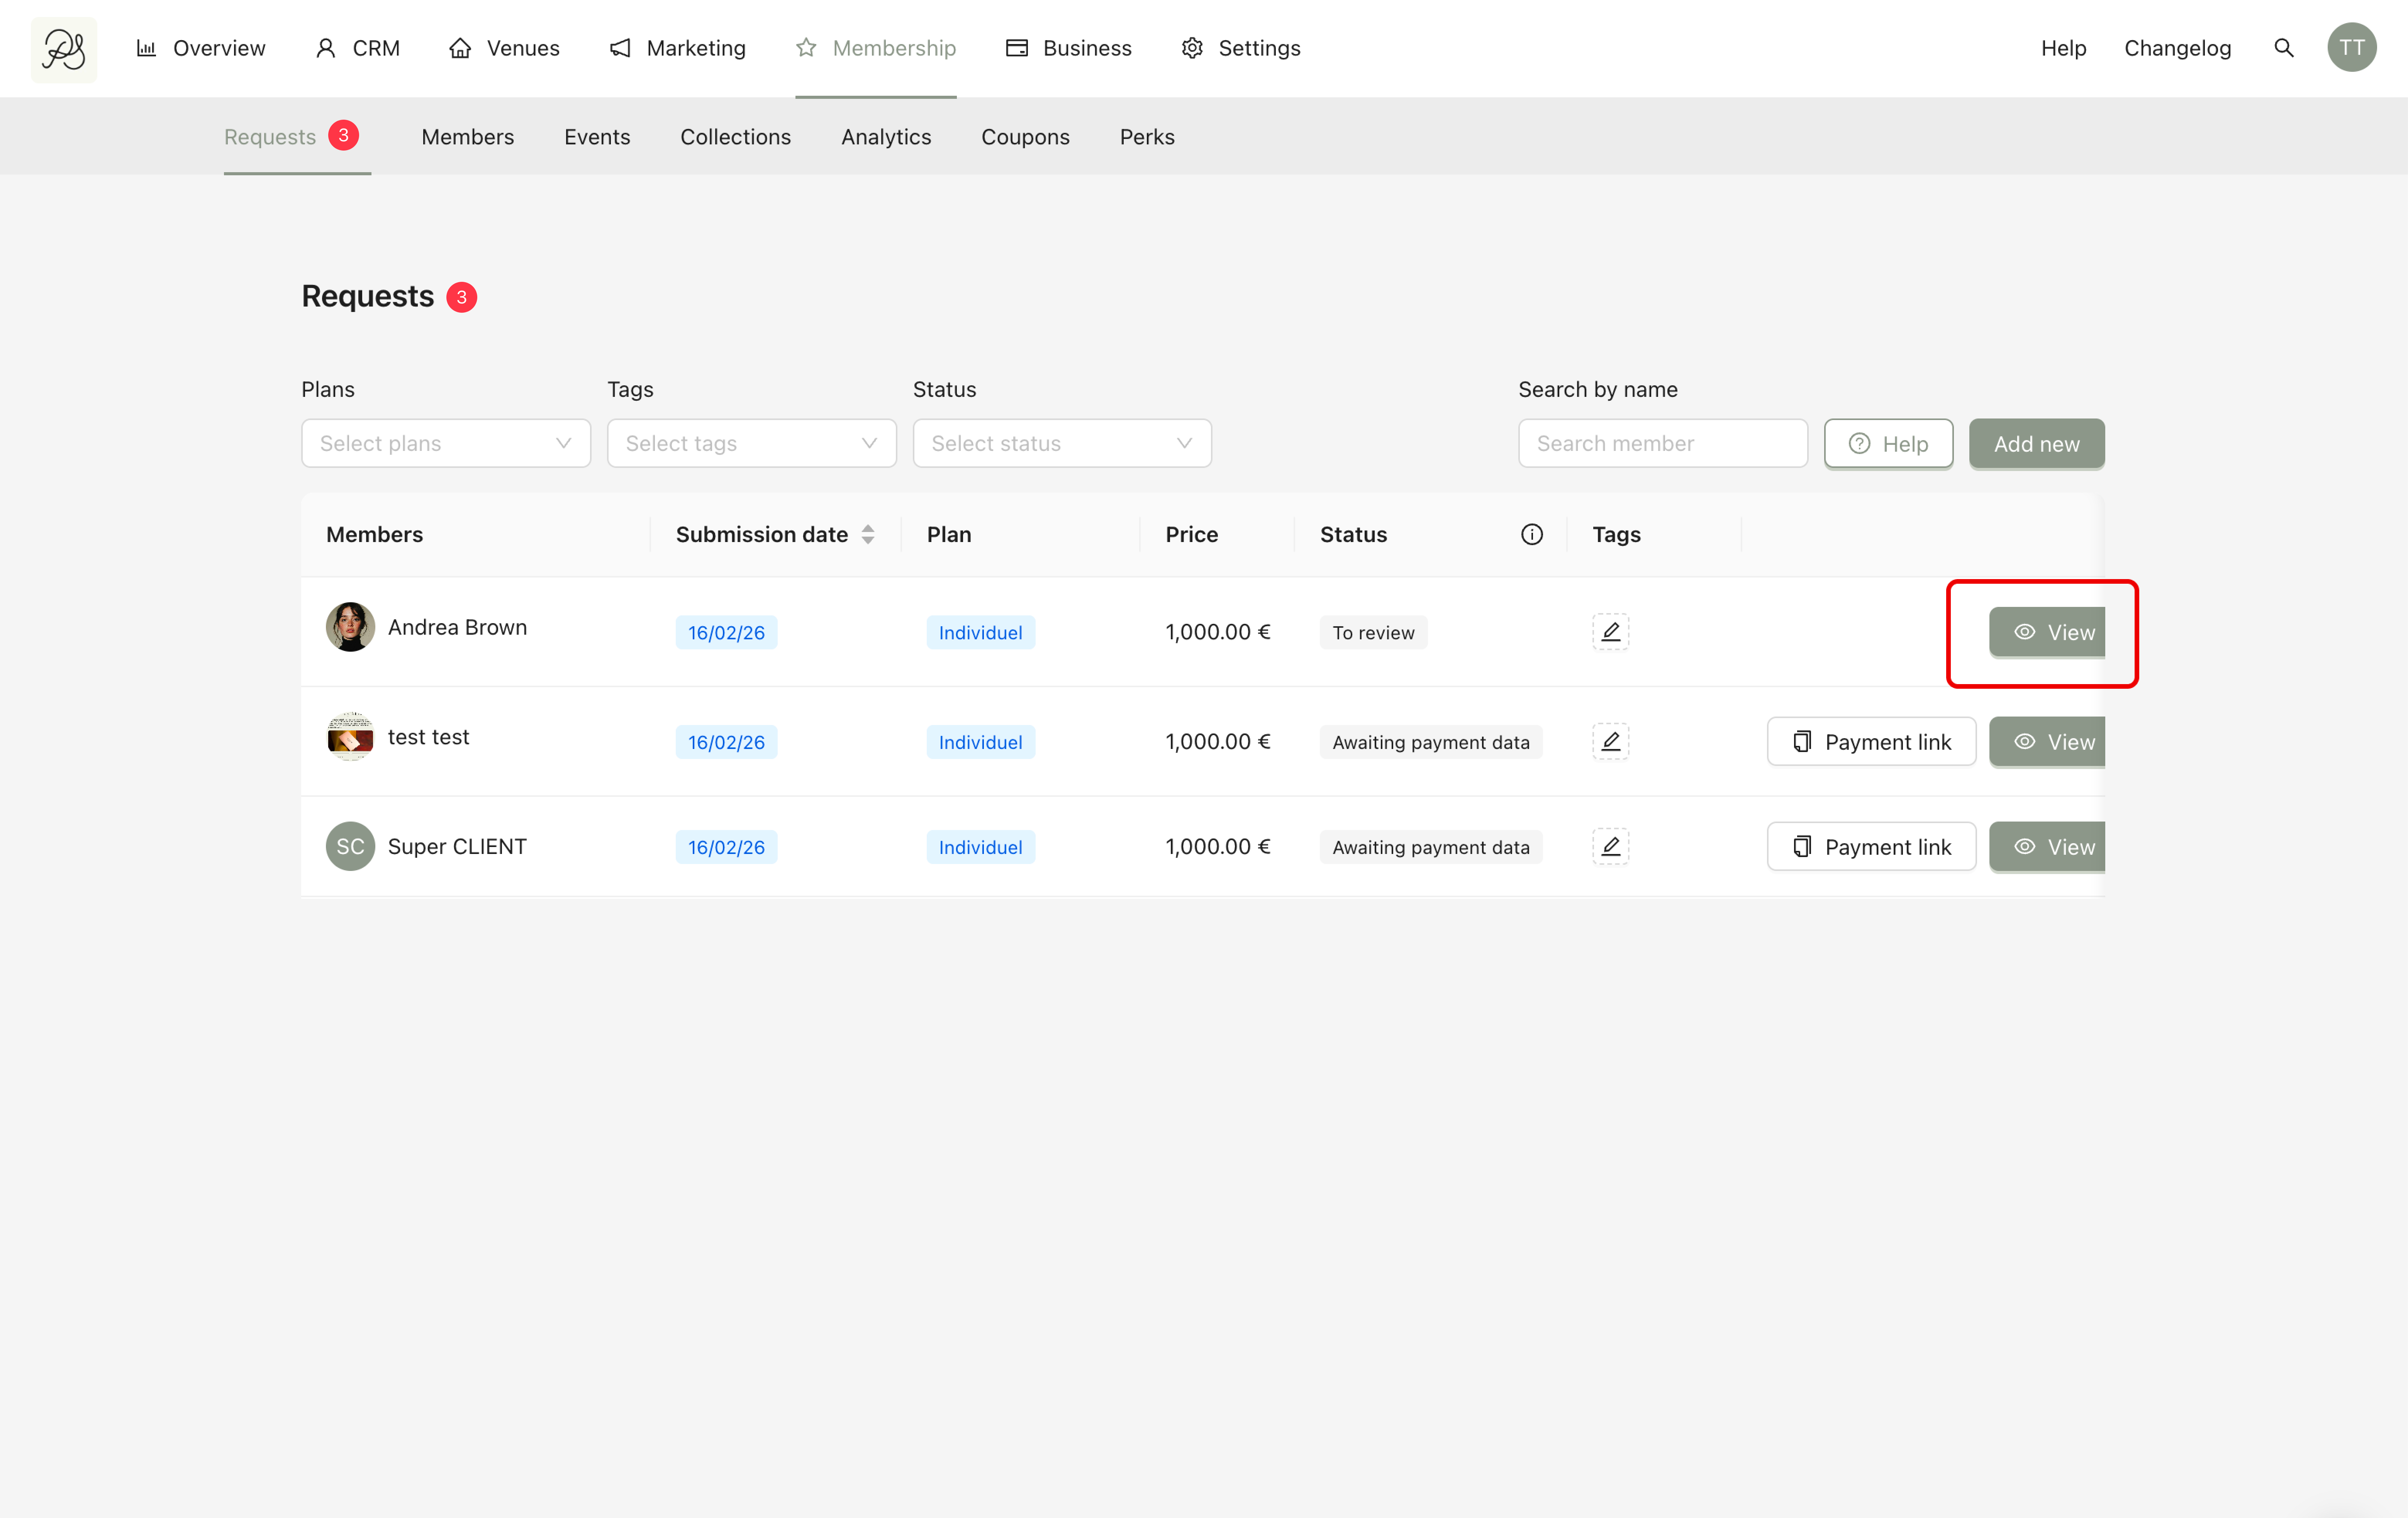Image resolution: width=2408 pixels, height=1518 pixels.
Task: Open the Business menu
Action: point(1068,48)
